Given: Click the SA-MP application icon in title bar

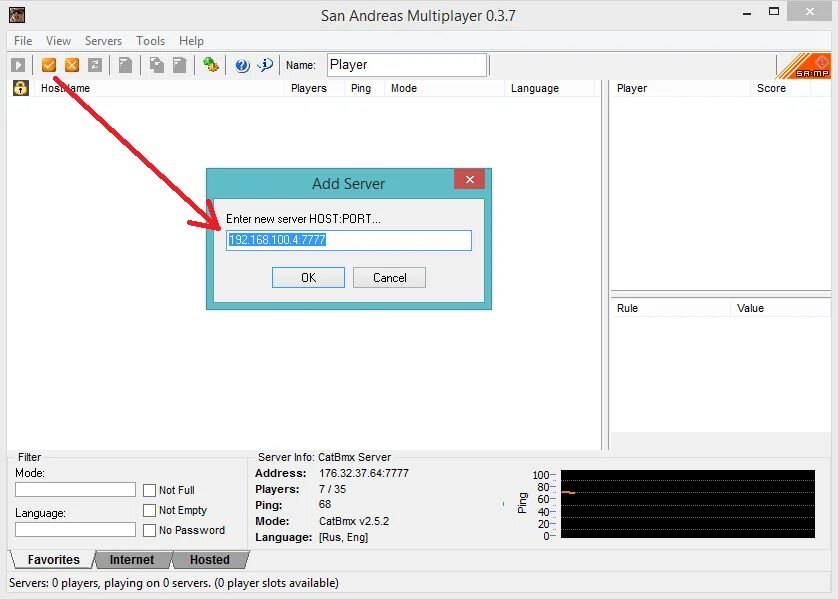Looking at the screenshot, I should coord(17,15).
